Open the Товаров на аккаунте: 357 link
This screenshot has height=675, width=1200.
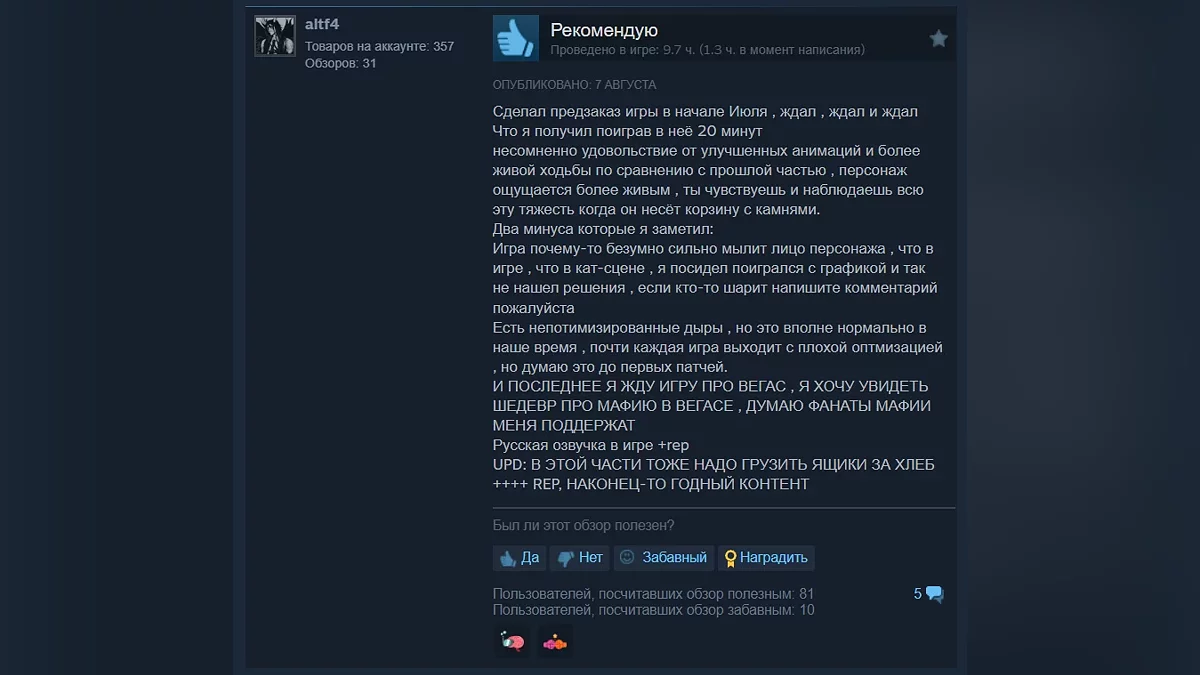point(379,46)
